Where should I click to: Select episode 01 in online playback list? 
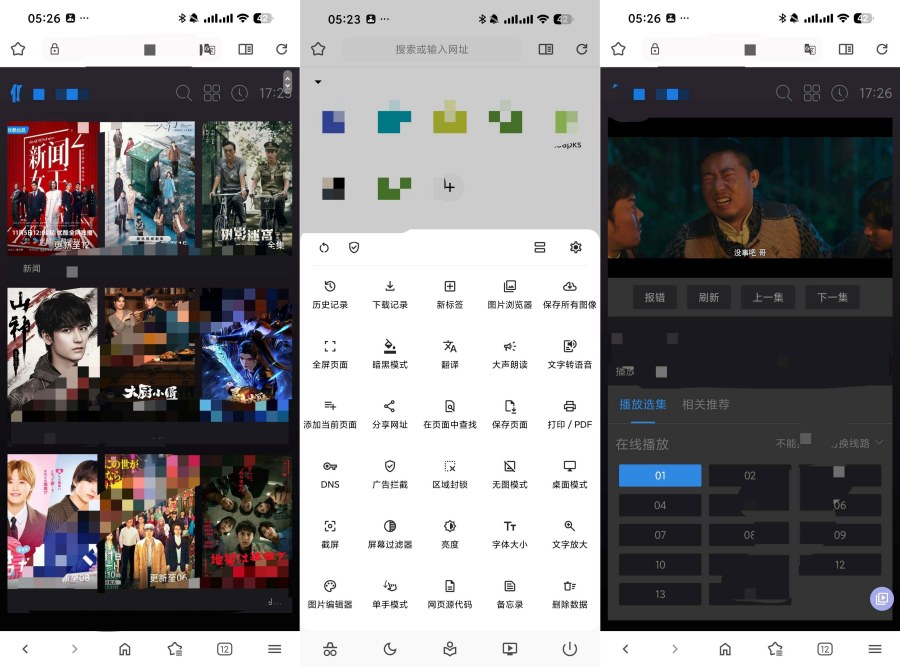pyautogui.click(x=660, y=475)
